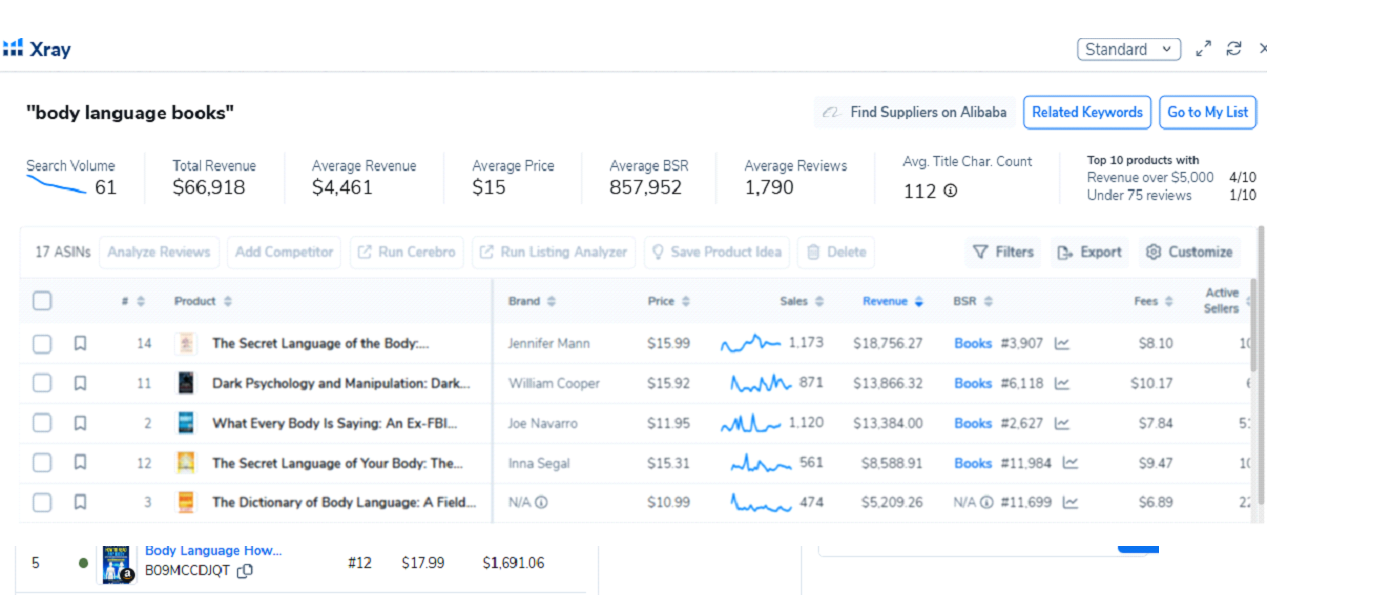This screenshot has width=1396, height=595.
Task: Bookmark The Dictionary of Body Language row
Action: click(80, 503)
